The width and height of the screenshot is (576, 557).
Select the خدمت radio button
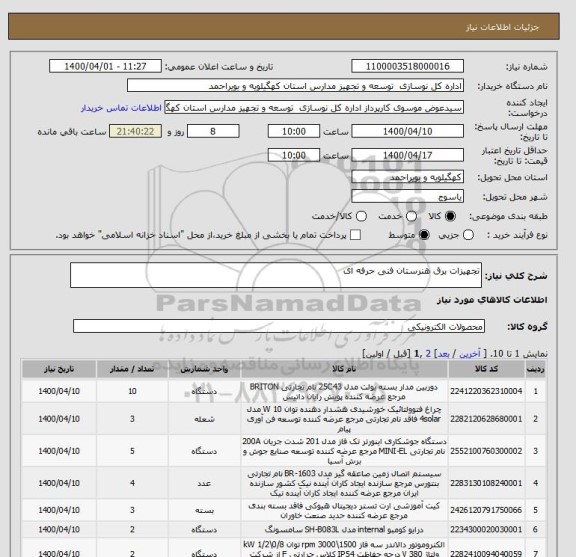(411, 216)
